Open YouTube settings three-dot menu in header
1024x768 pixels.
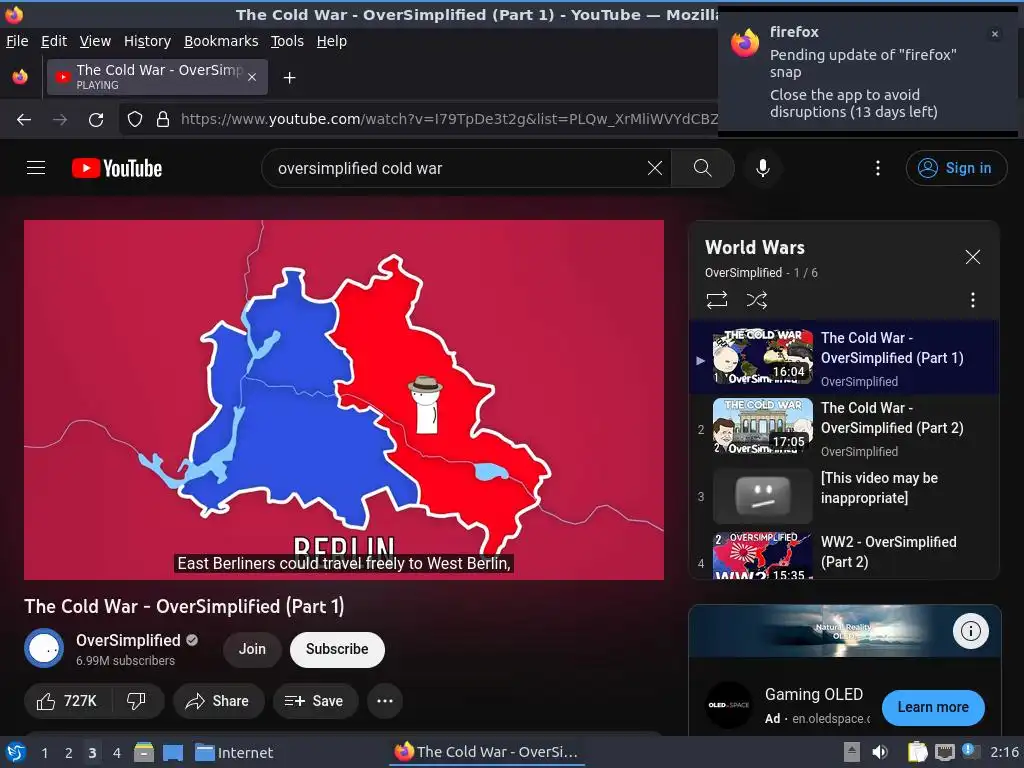tap(878, 168)
